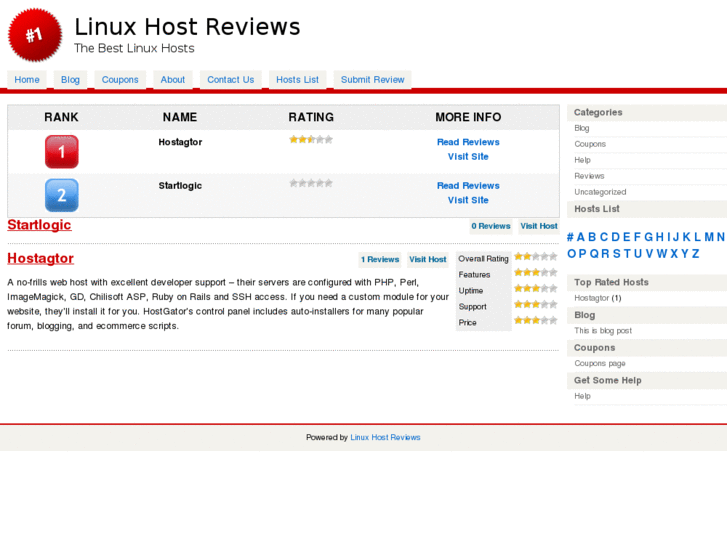
Task: Click the MORE INFO column header
Action: (x=468, y=117)
